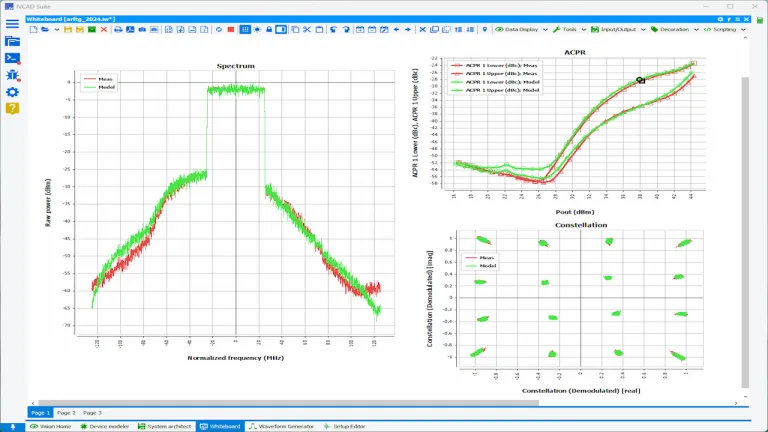Go to previous page with left arrow
The image size is (768, 432).
tap(396, 29)
